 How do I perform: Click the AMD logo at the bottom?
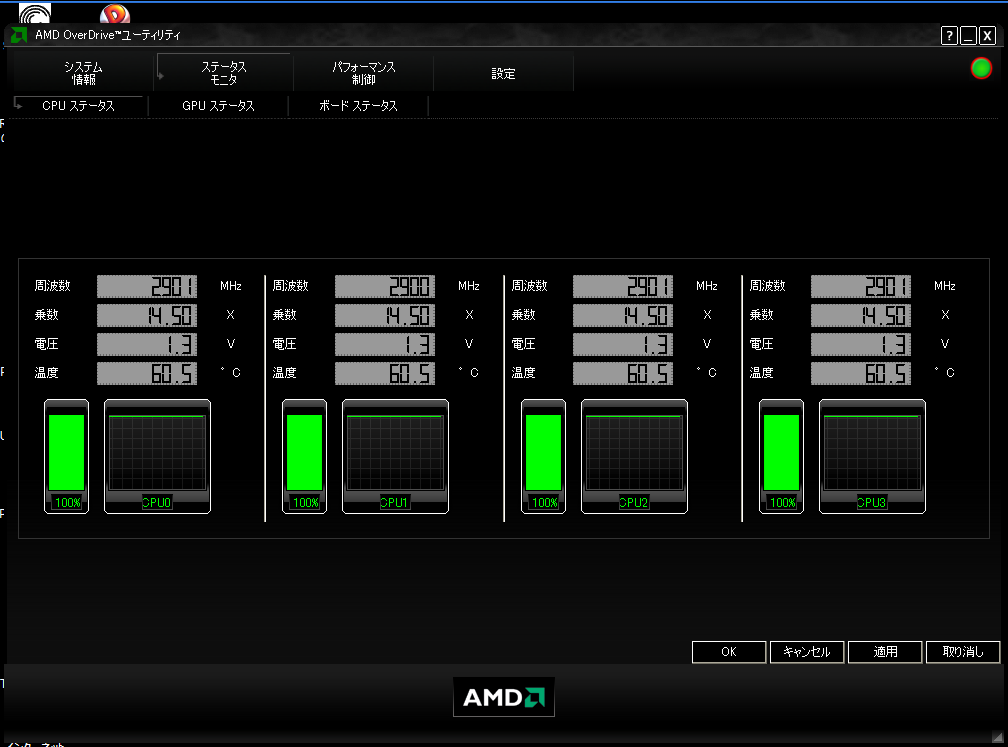click(503, 697)
